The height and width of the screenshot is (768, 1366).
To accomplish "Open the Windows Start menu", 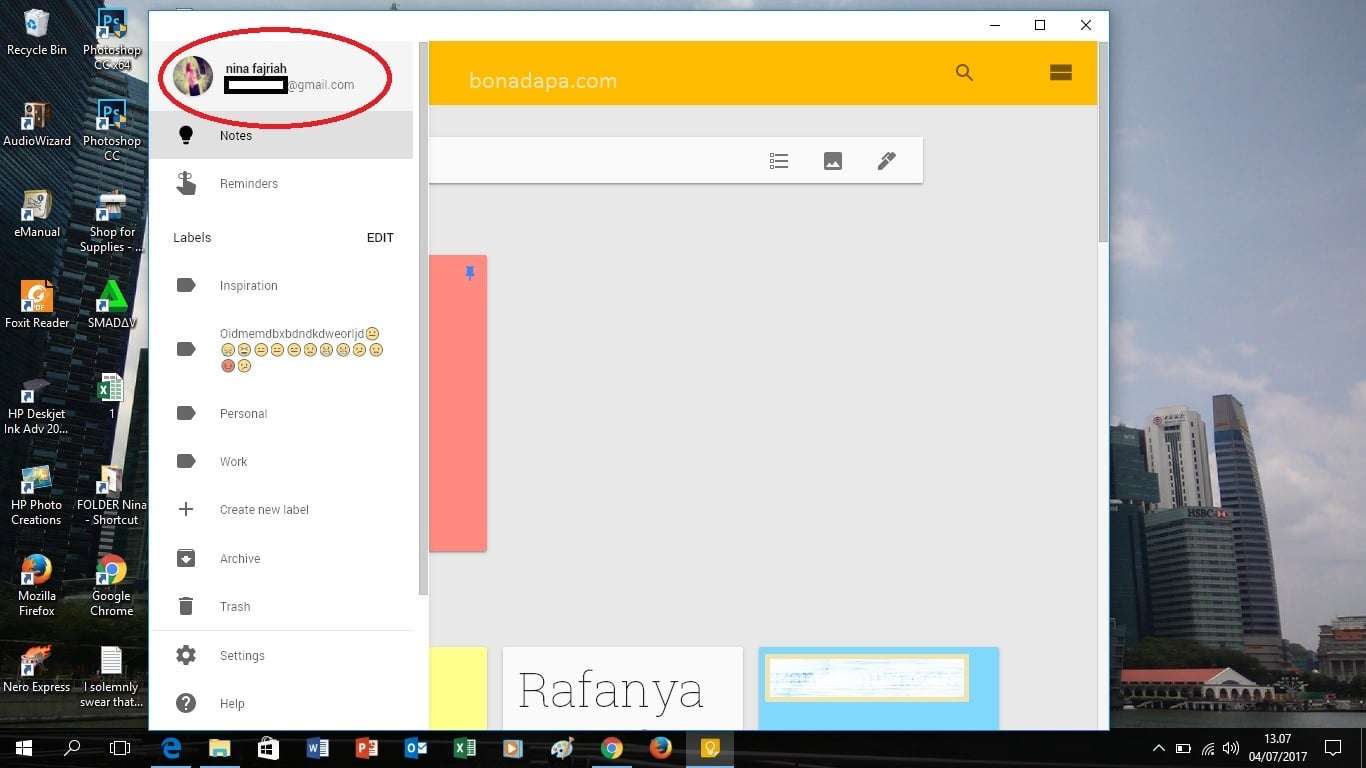I will coord(23,748).
